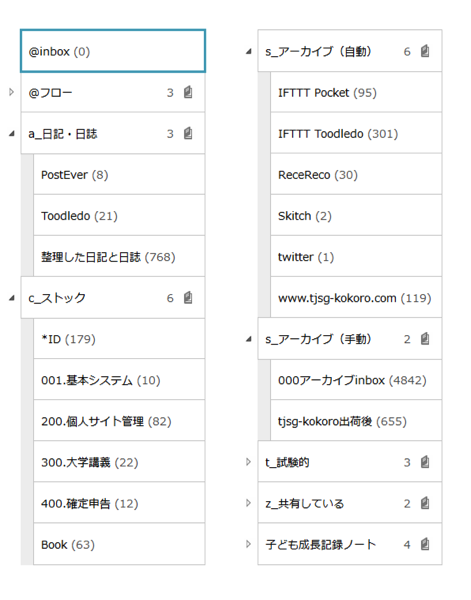Select the @inbox (0) notebook
Viewport: 471px width, 600px height.
pos(113,51)
